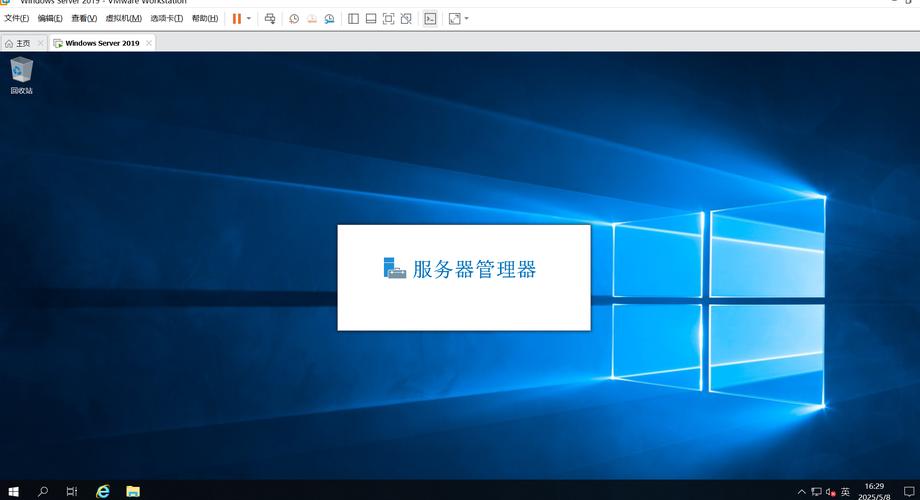Open the 编辑(E) menu
Viewport: 920px width, 500px height.
[x=50, y=19]
